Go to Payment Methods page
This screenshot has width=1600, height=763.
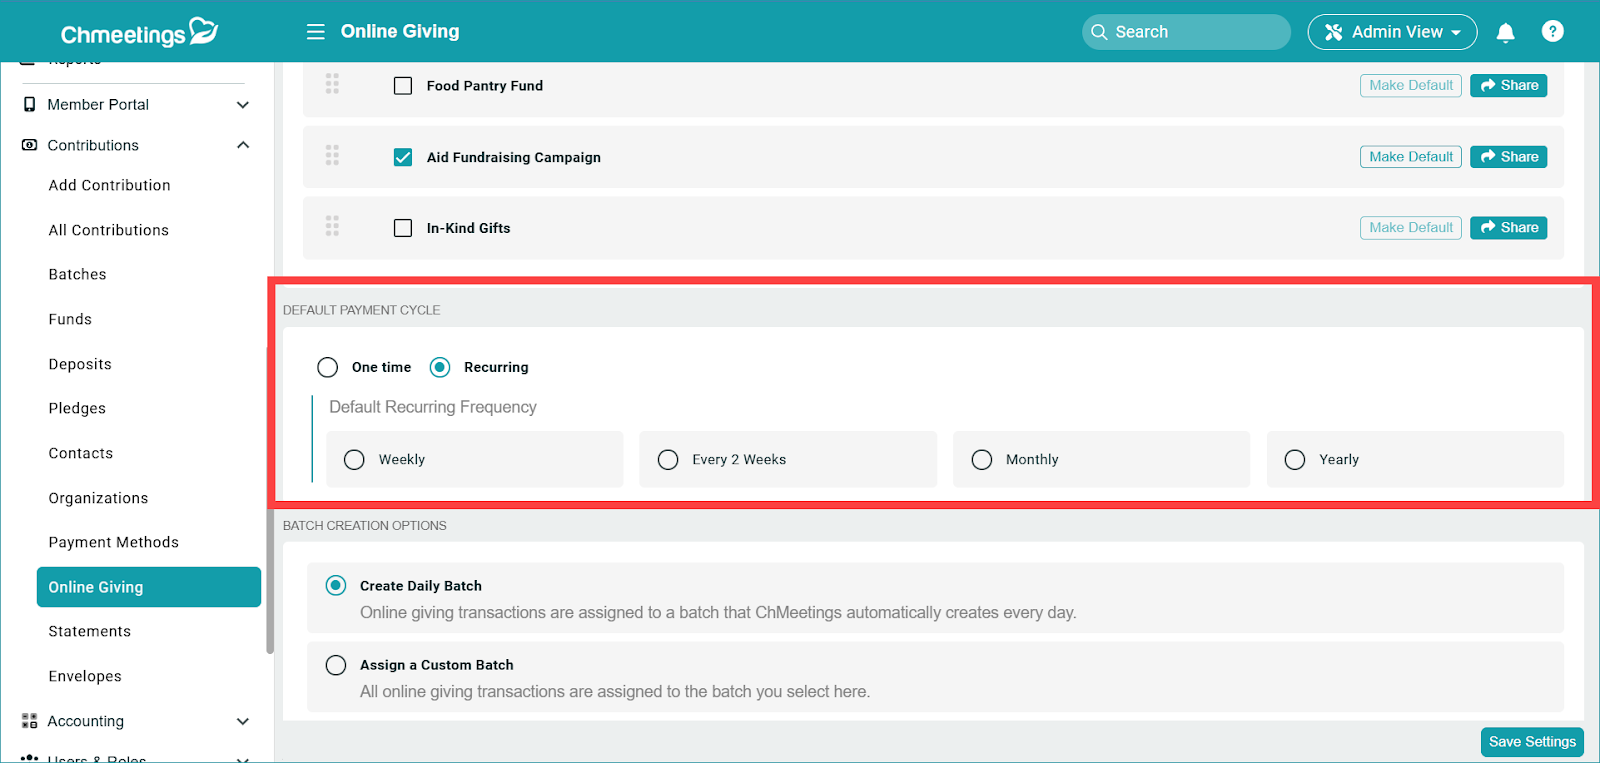click(114, 542)
